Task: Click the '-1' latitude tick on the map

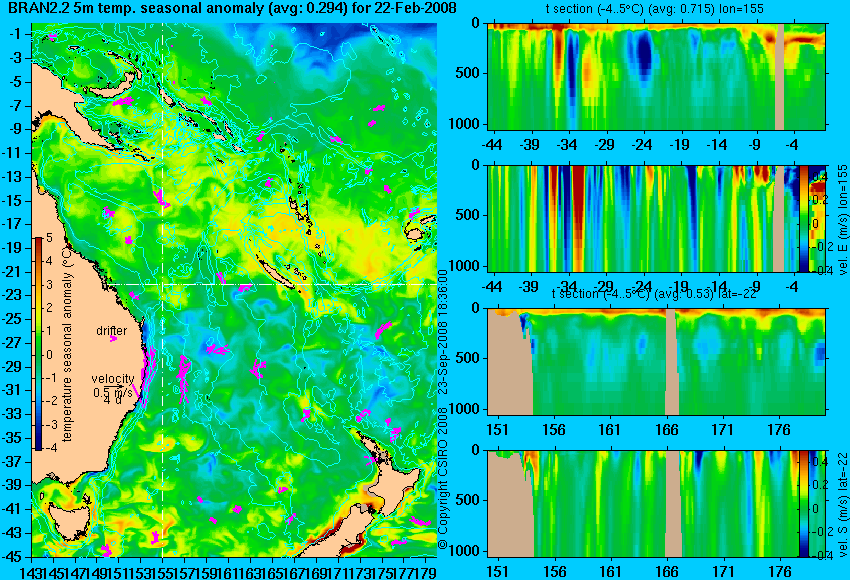Action: (15, 34)
